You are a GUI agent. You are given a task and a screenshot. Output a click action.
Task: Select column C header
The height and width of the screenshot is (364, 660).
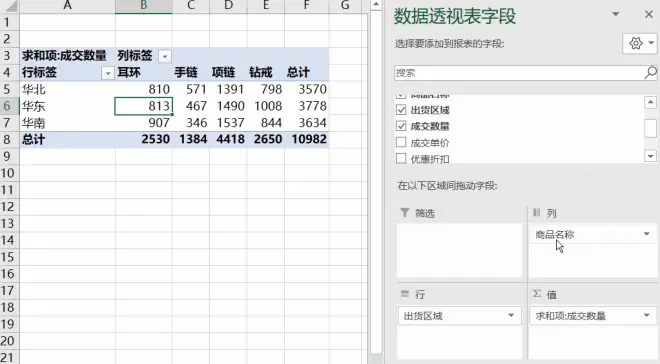[x=191, y=5]
